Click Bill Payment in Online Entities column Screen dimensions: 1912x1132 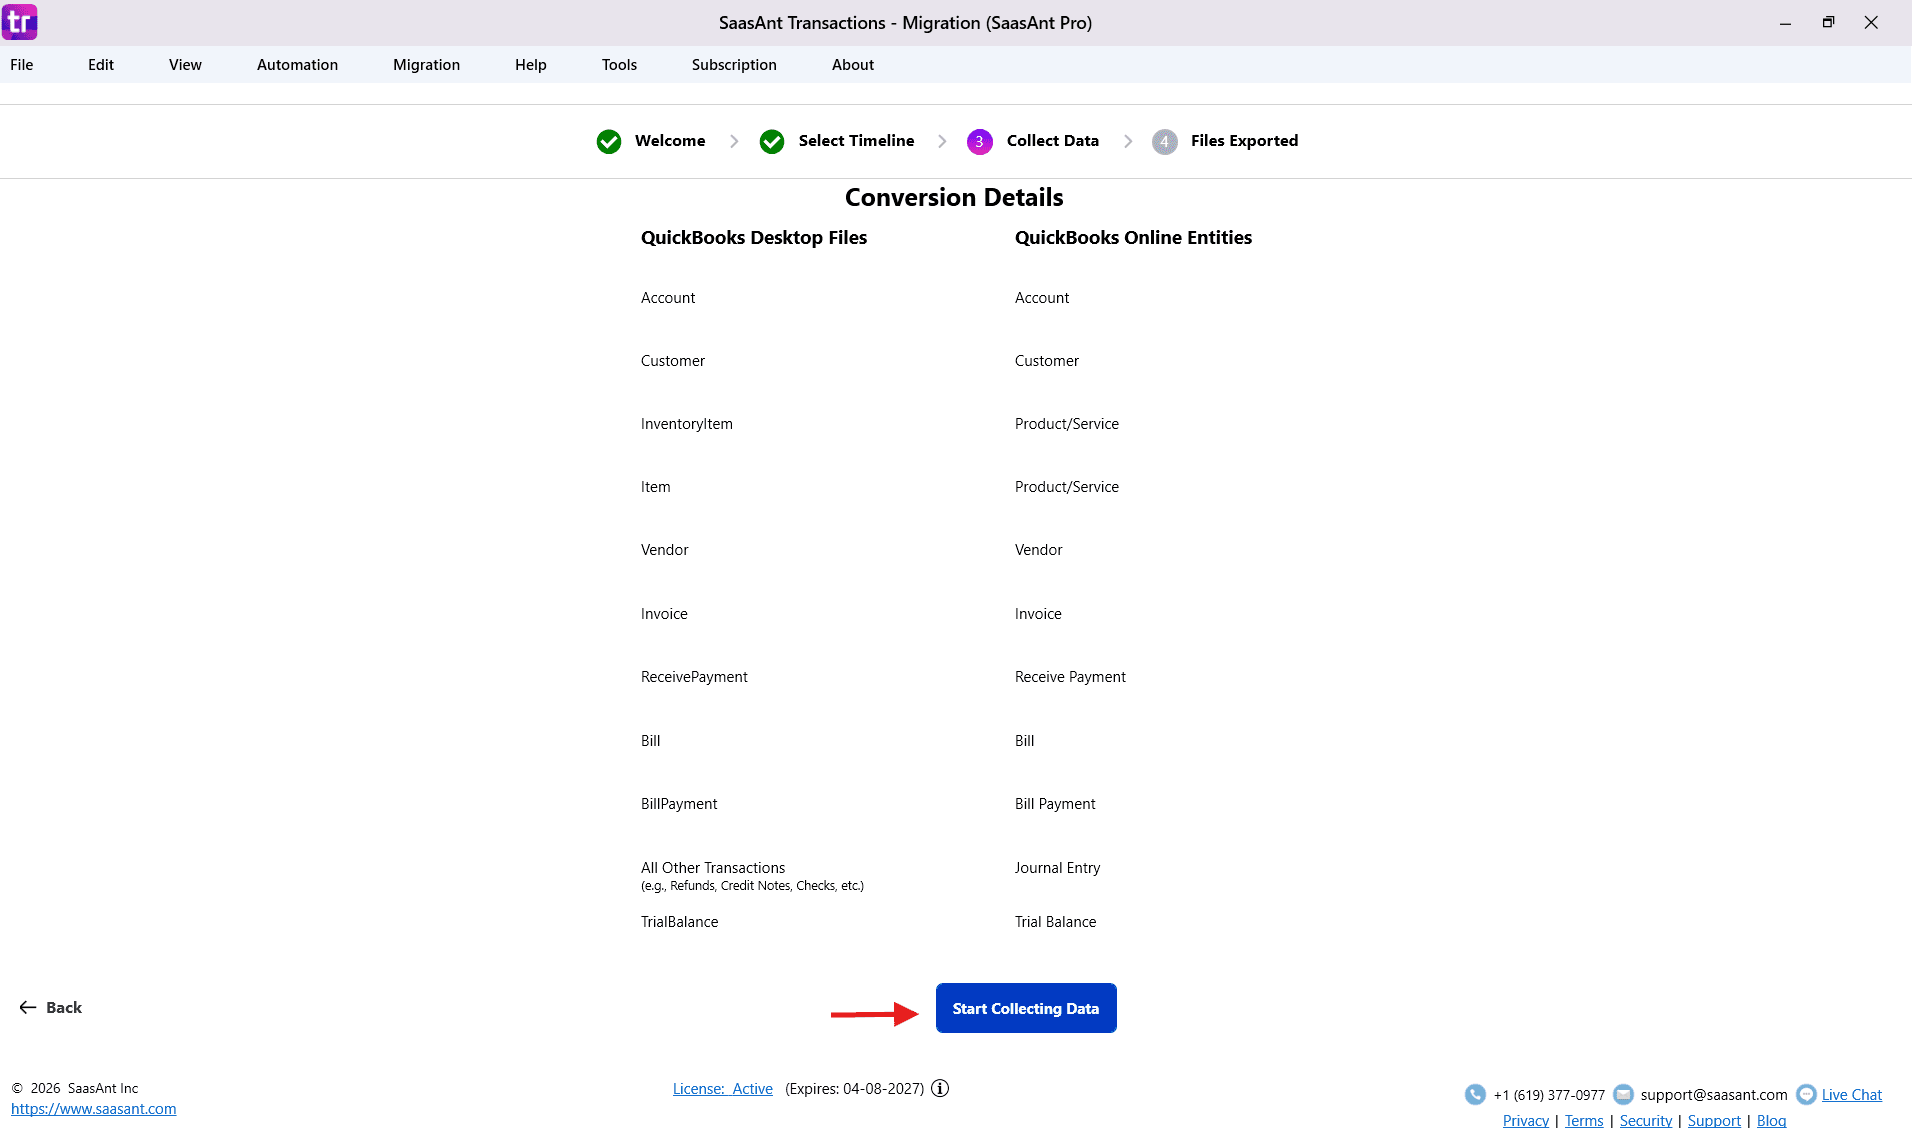(x=1055, y=804)
